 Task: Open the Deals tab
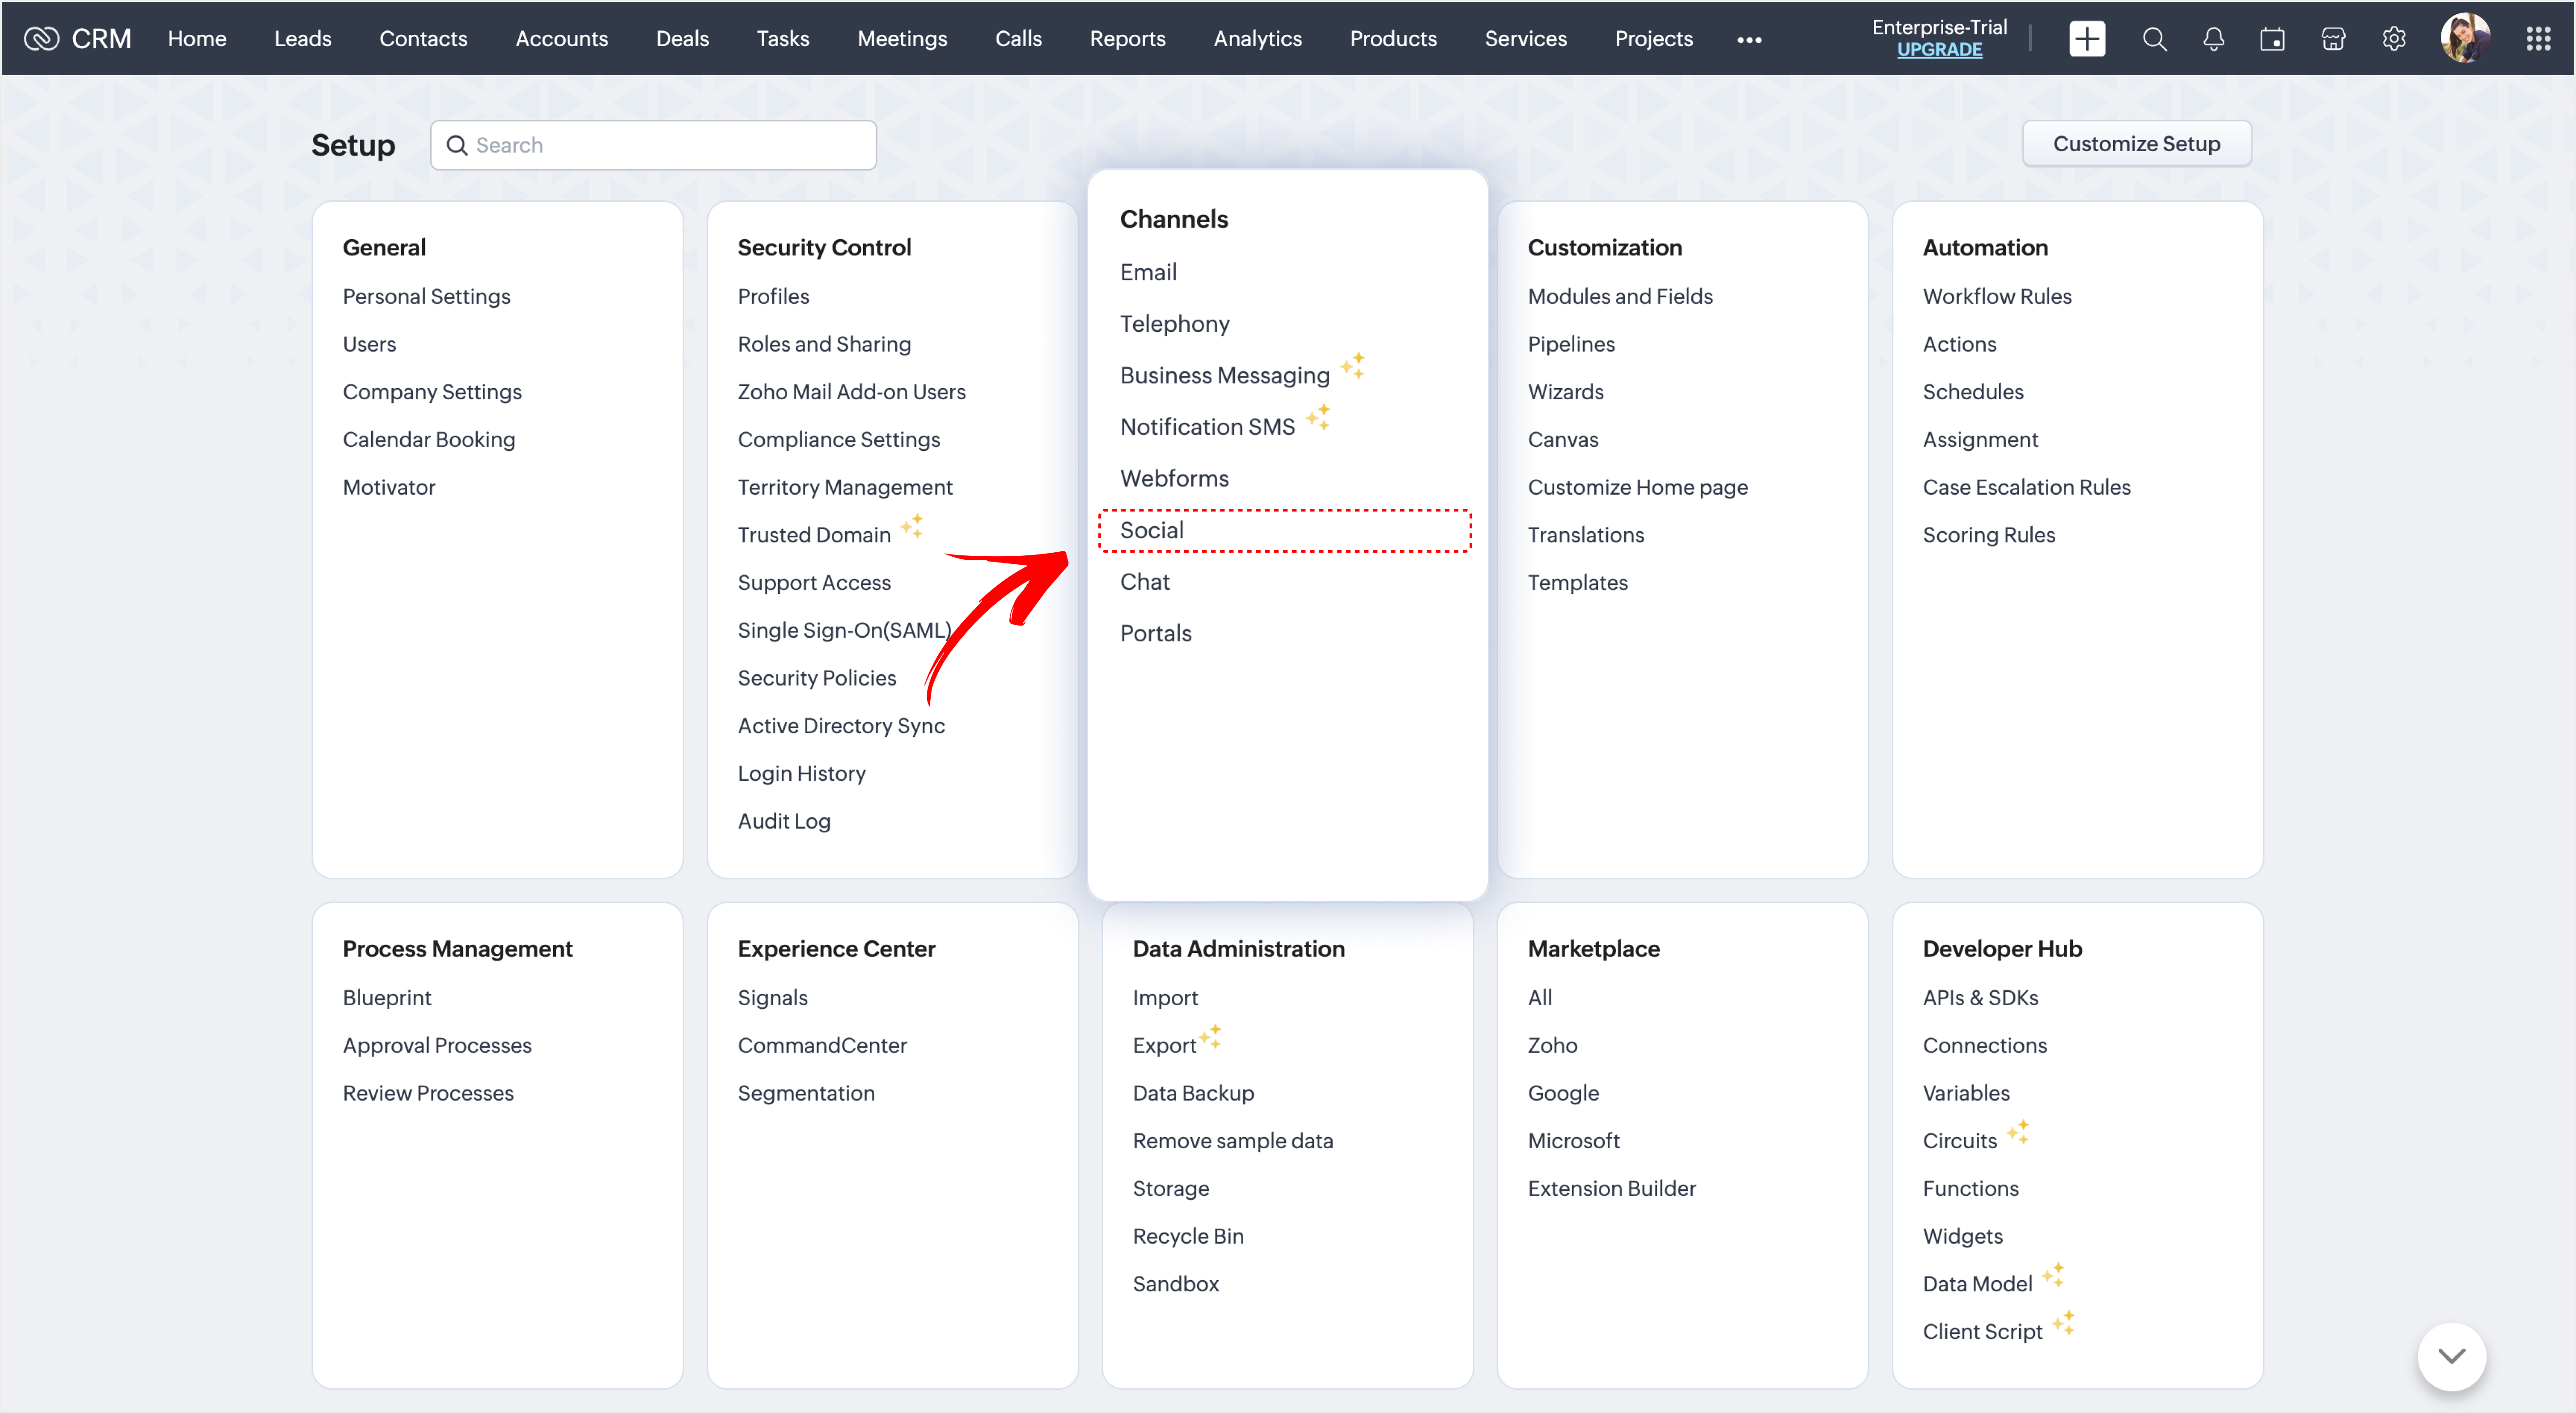tap(682, 39)
